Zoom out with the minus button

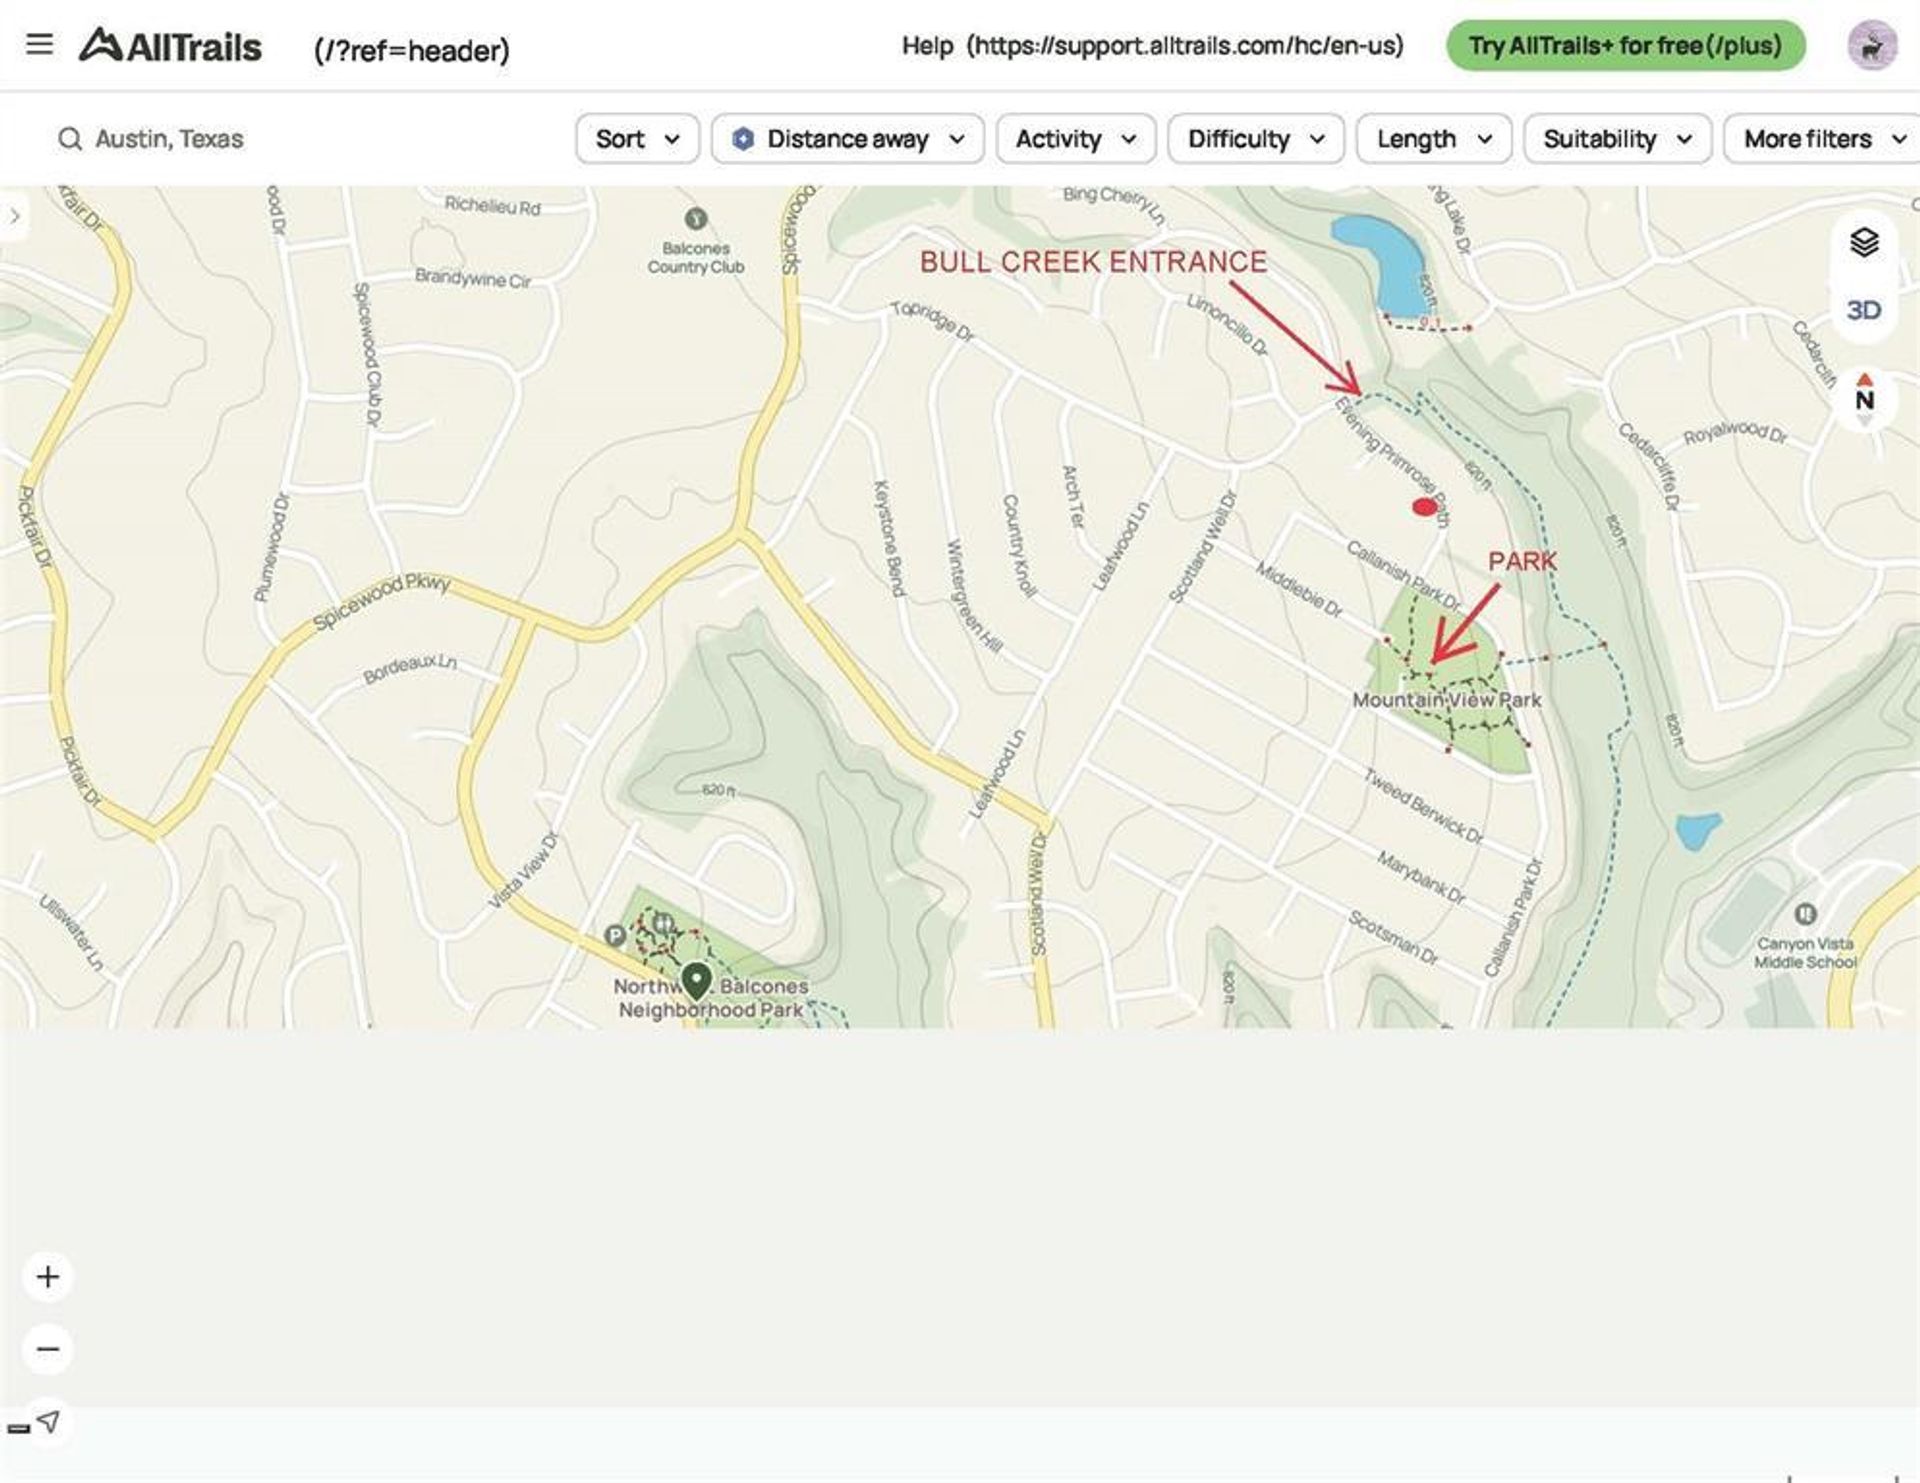point(48,1349)
